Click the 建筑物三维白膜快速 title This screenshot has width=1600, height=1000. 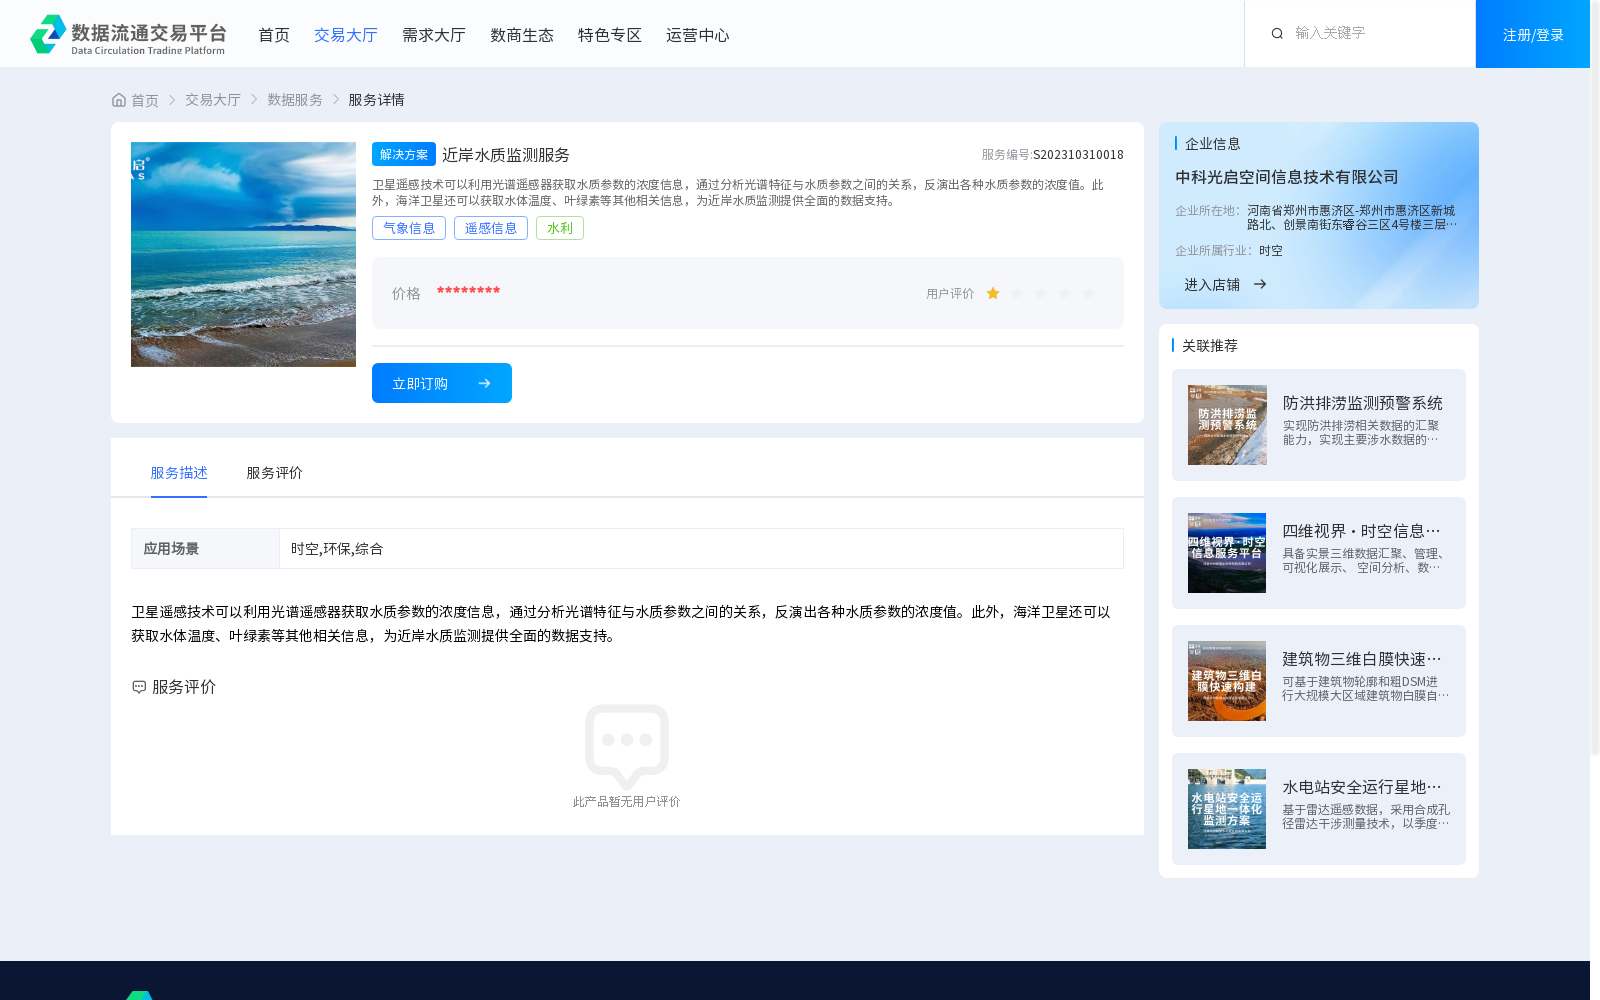pyautogui.click(x=1362, y=659)
